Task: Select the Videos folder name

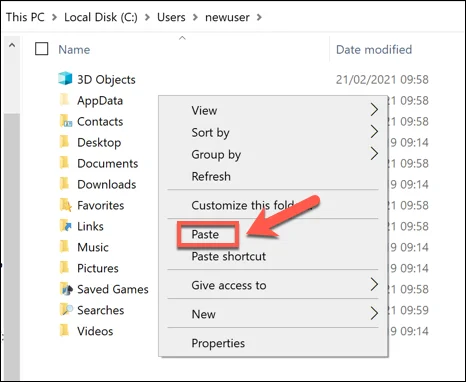Action: tap(95, 331)
